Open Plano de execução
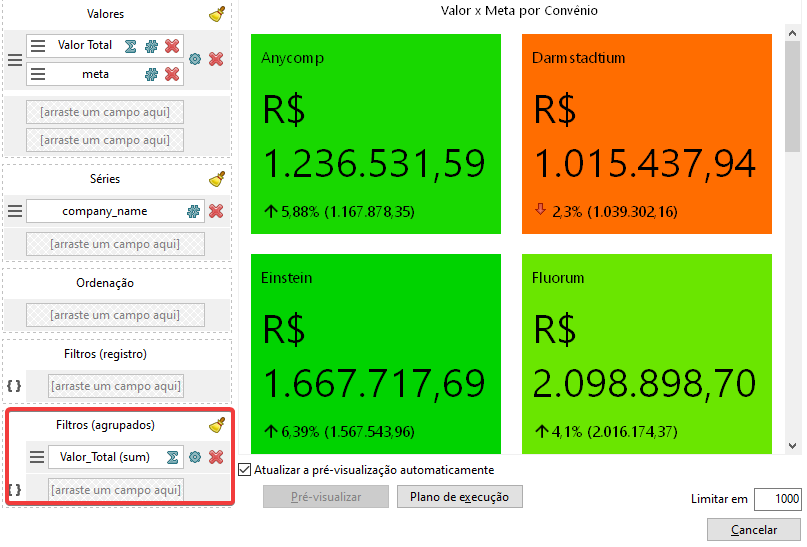Viewport: 807px width, 547px height. [x=460, y=497]
